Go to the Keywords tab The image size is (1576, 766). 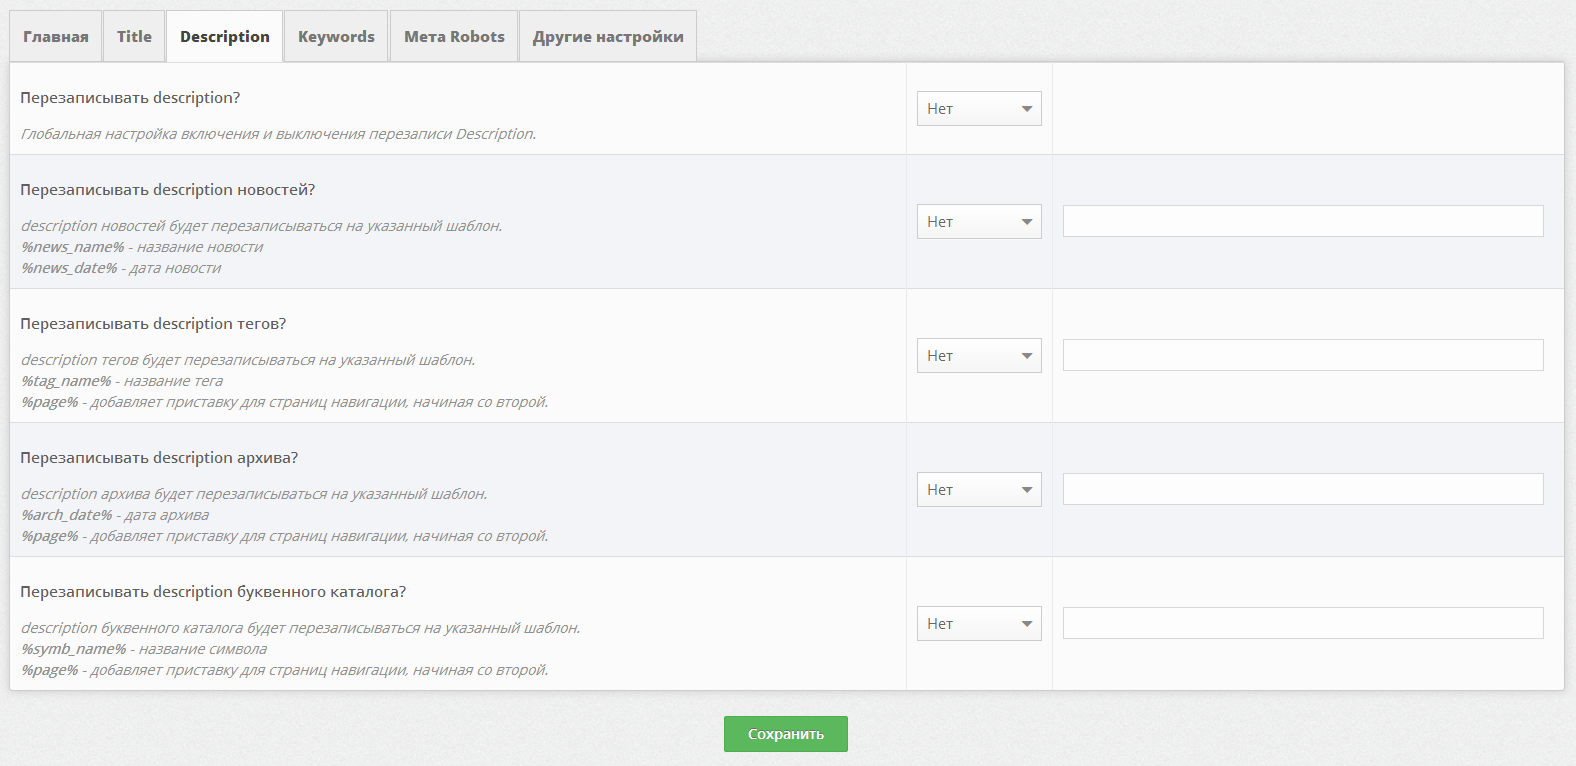(336, 37)
